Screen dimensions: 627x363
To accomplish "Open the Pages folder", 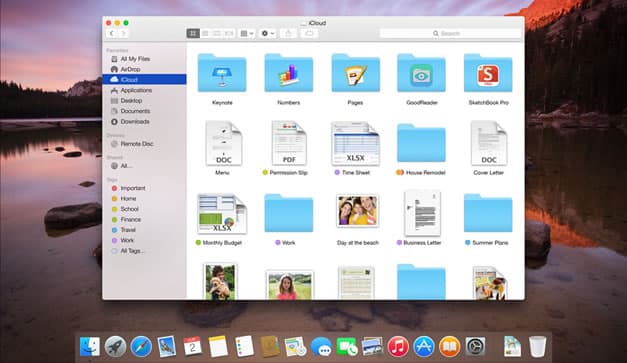I will tap(355, 73).
